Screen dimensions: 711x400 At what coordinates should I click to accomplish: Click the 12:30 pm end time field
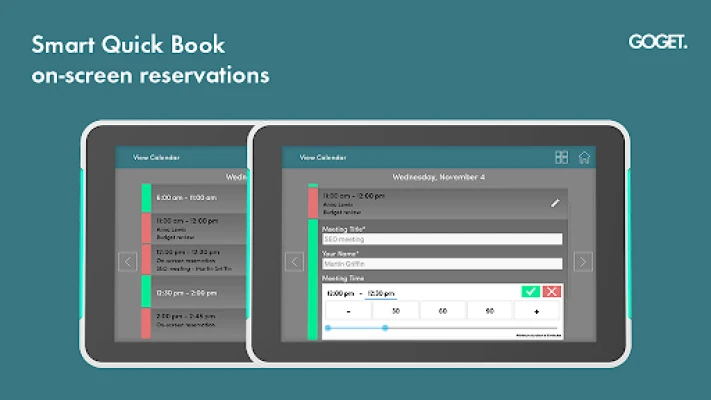380,293
